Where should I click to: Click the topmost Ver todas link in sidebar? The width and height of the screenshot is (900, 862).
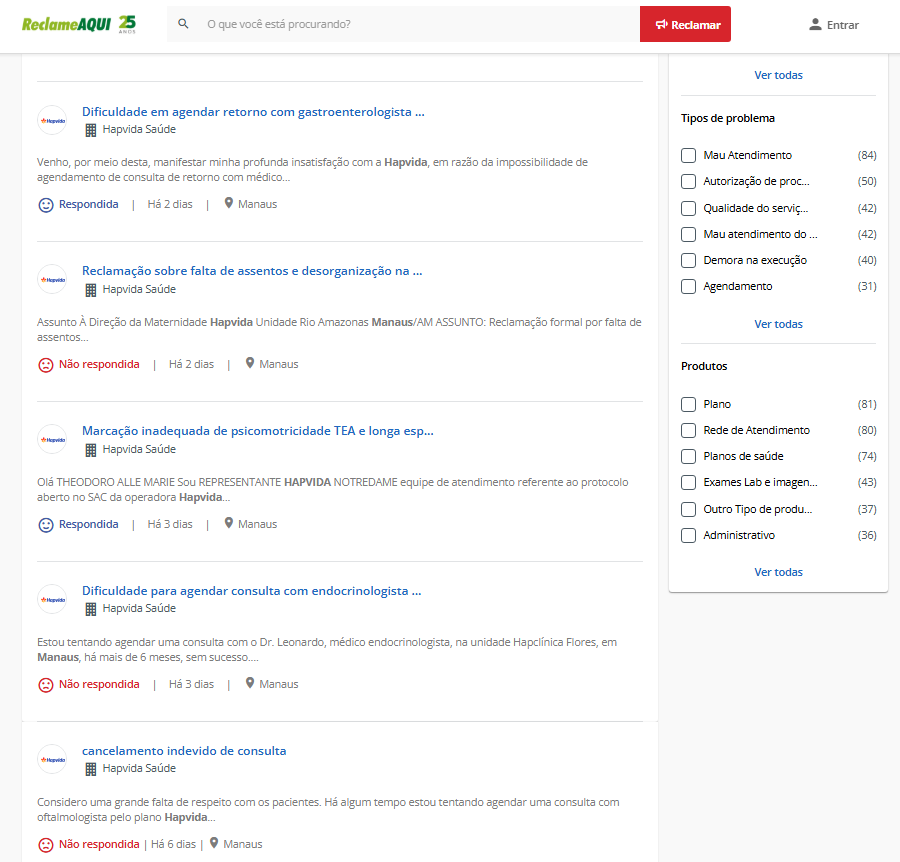click(778, 75)
